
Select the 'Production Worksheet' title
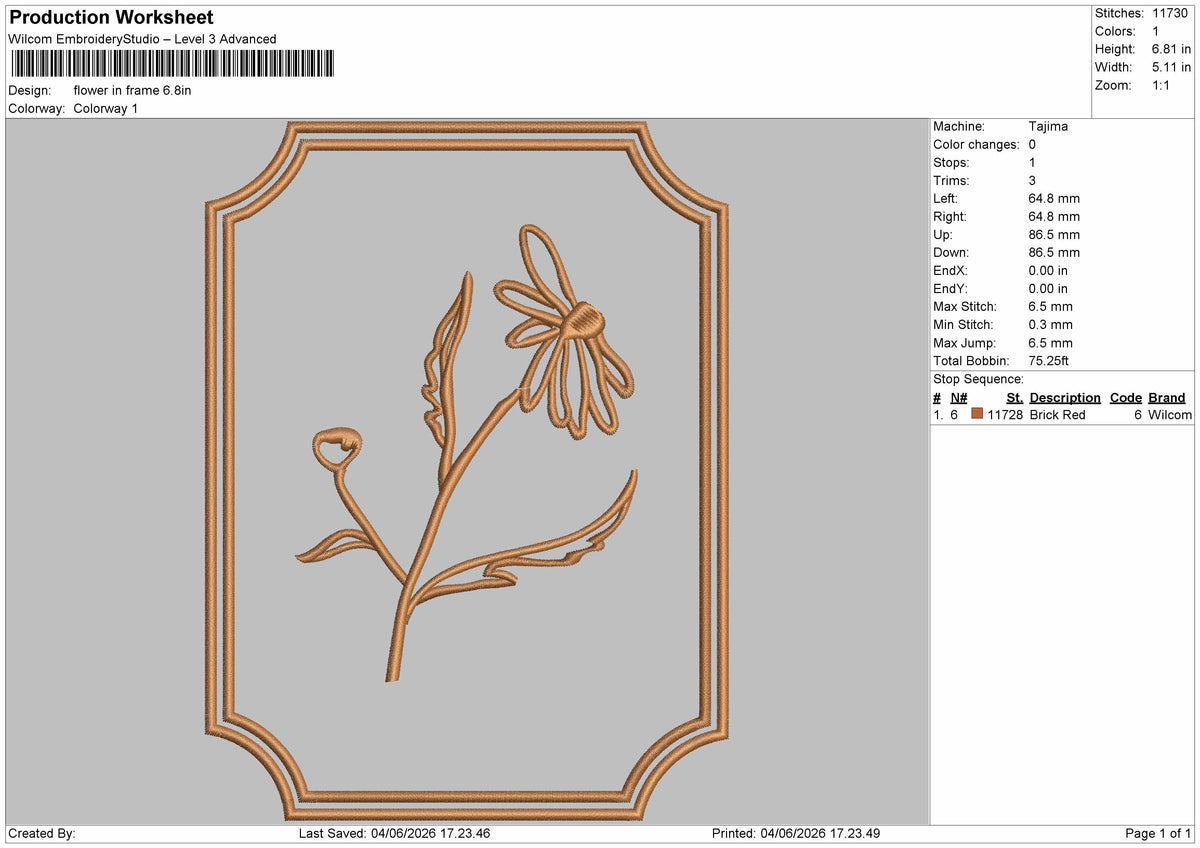111,18
